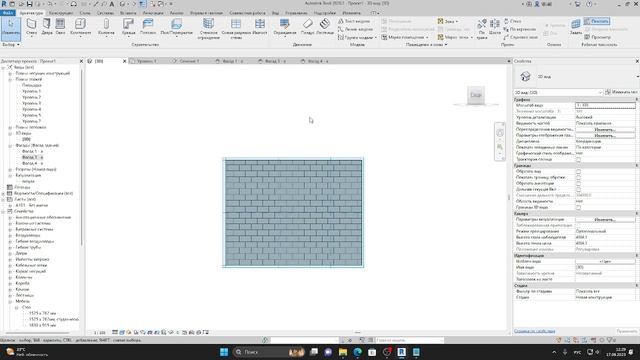Toggle the Границы 3D вида checkbox
This screenshot has width=640, height=360.
[x=578, y=208]
